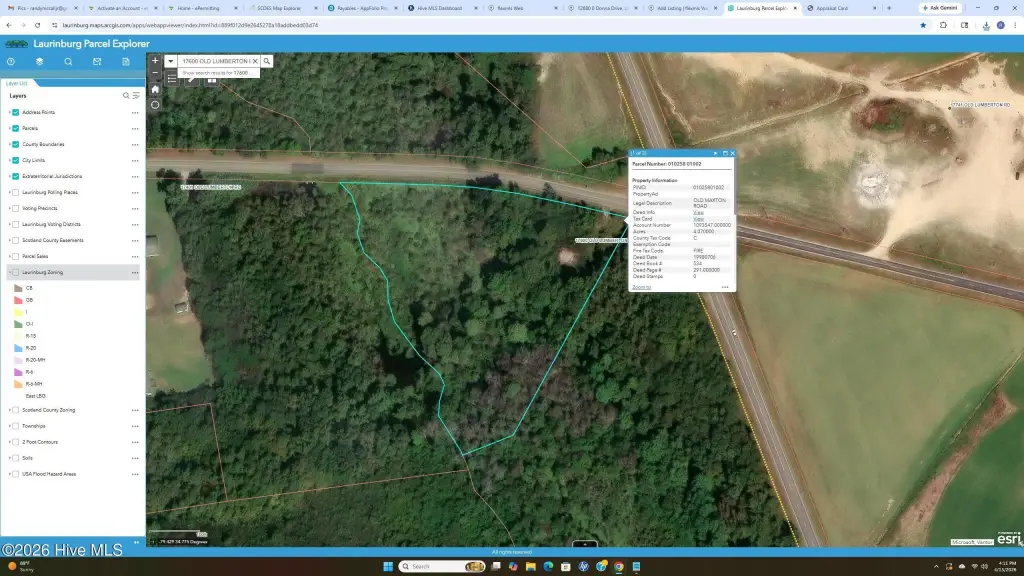Turn on USA Flood Hazard Areas layer
The height and width of the screenshot is (576, 1024).
pyautogui.click(x=16, y=474)
